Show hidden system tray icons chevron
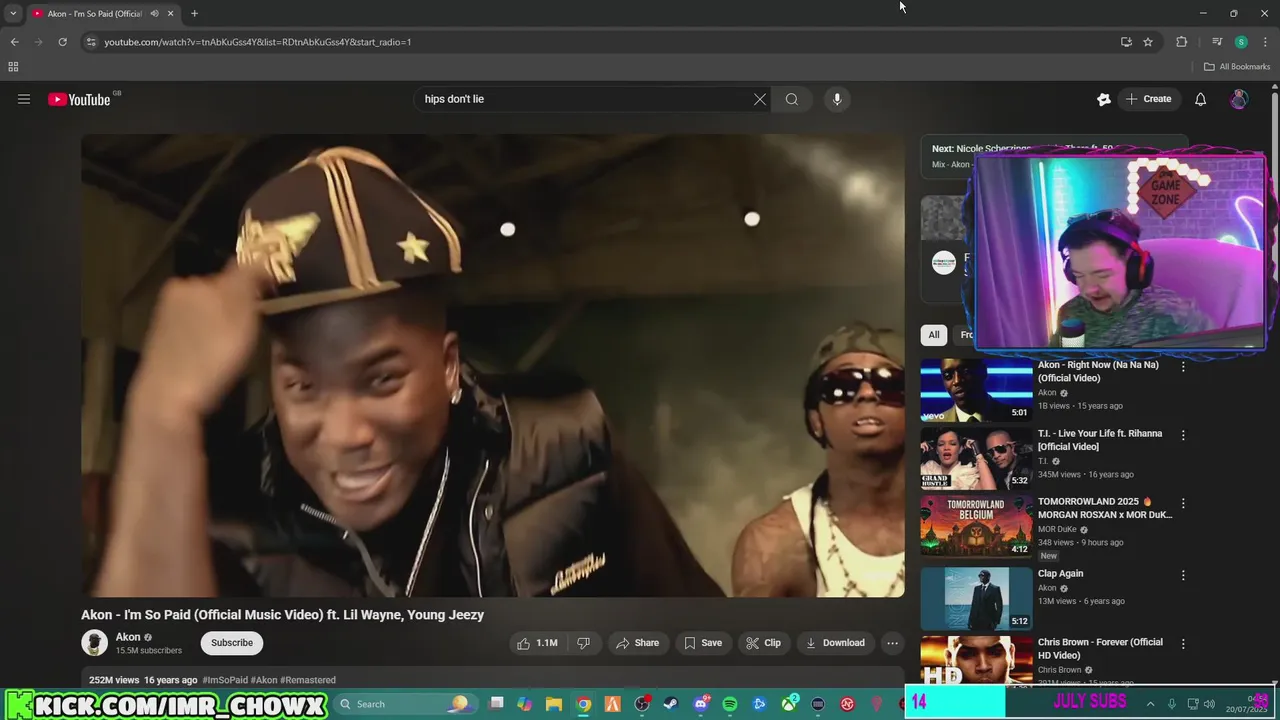This screenshot has height=720, width=1280. pos(1150,704)
